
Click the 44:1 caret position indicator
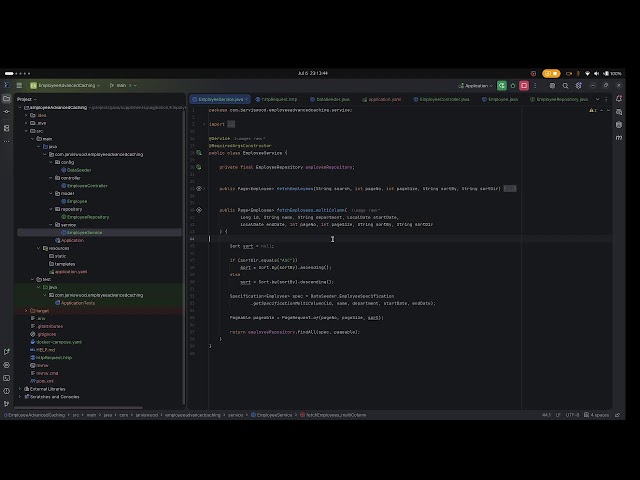click(x=546, y=415)
